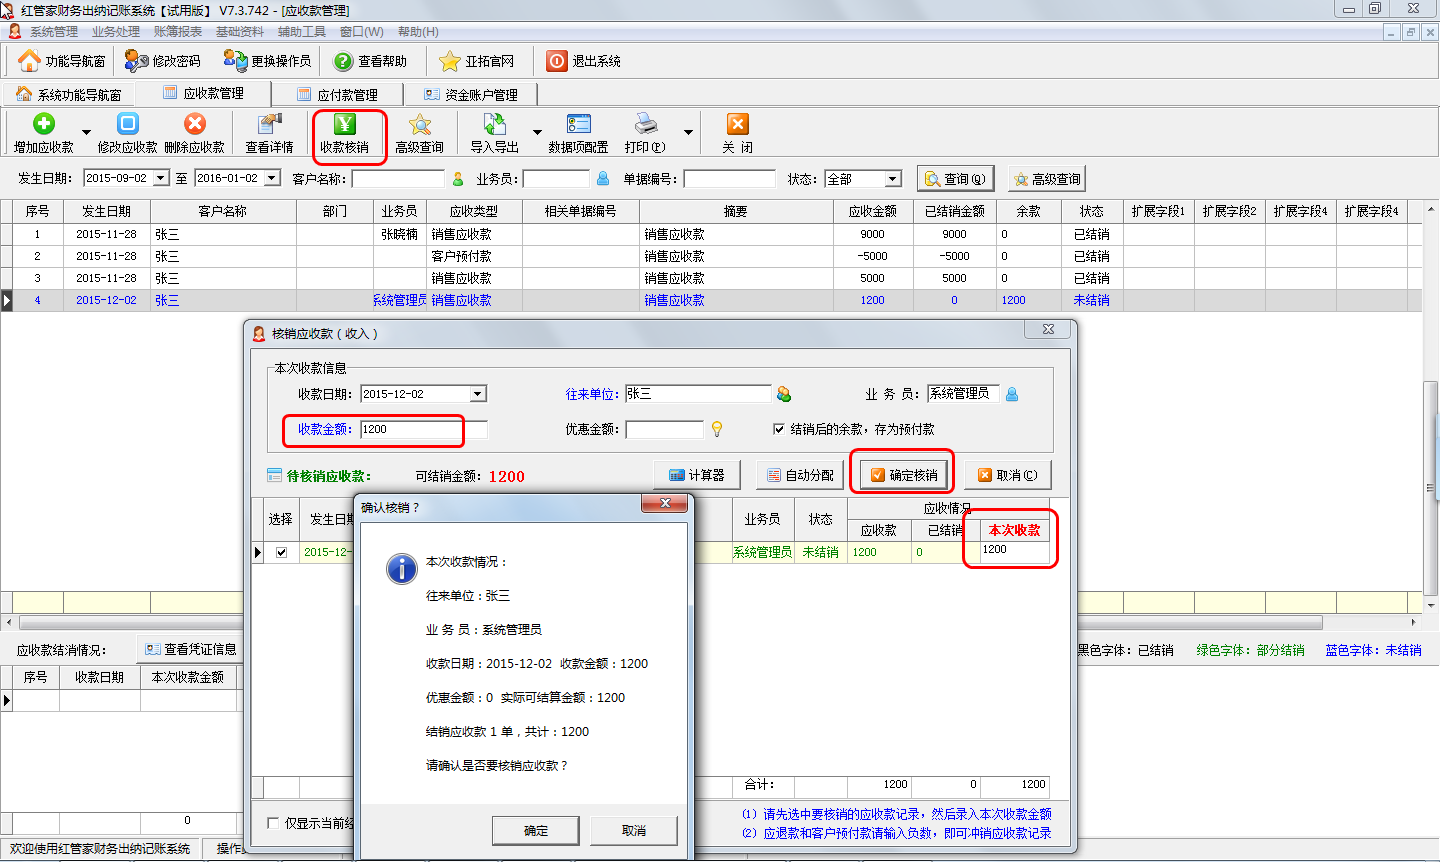Screen dimensions: 1440x862
Task: Click the 收款金额 input field
Action: click(x=424, y=429)
